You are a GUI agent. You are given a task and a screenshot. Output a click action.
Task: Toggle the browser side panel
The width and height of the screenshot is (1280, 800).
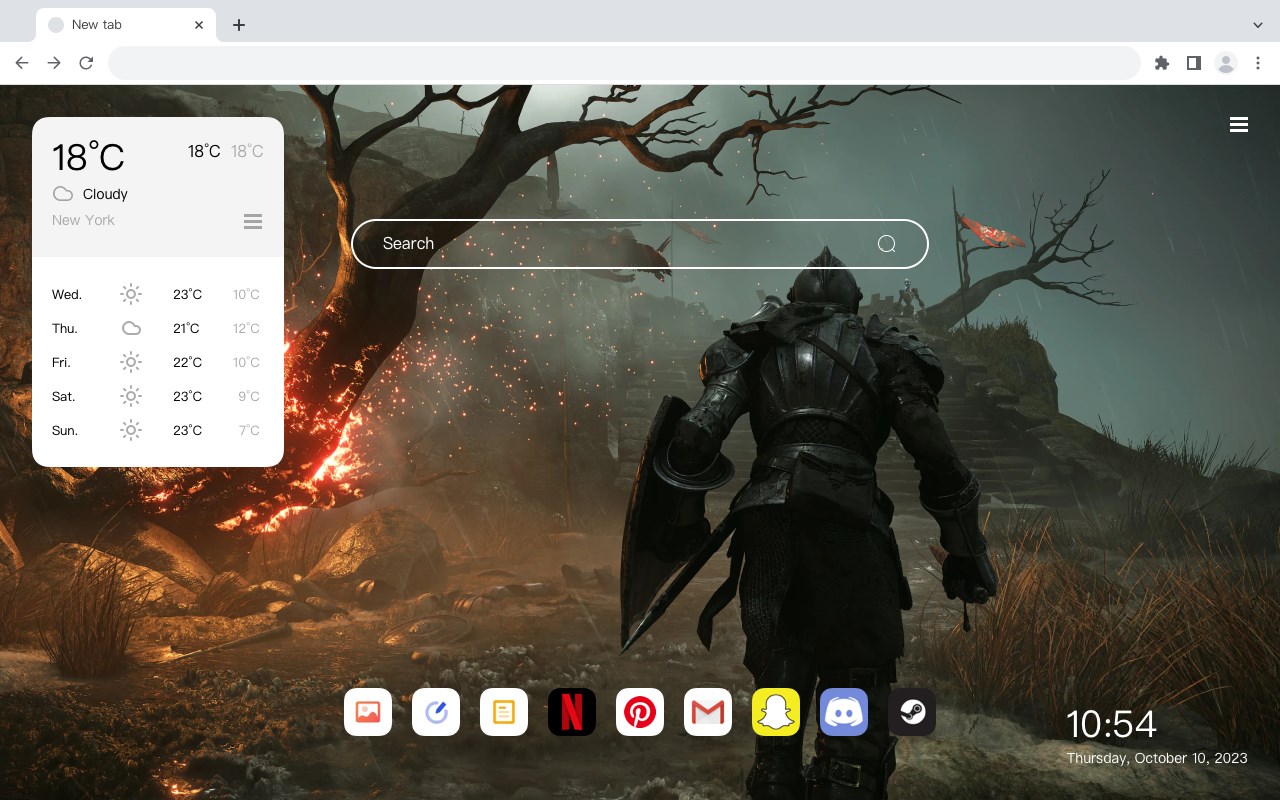1193,63
